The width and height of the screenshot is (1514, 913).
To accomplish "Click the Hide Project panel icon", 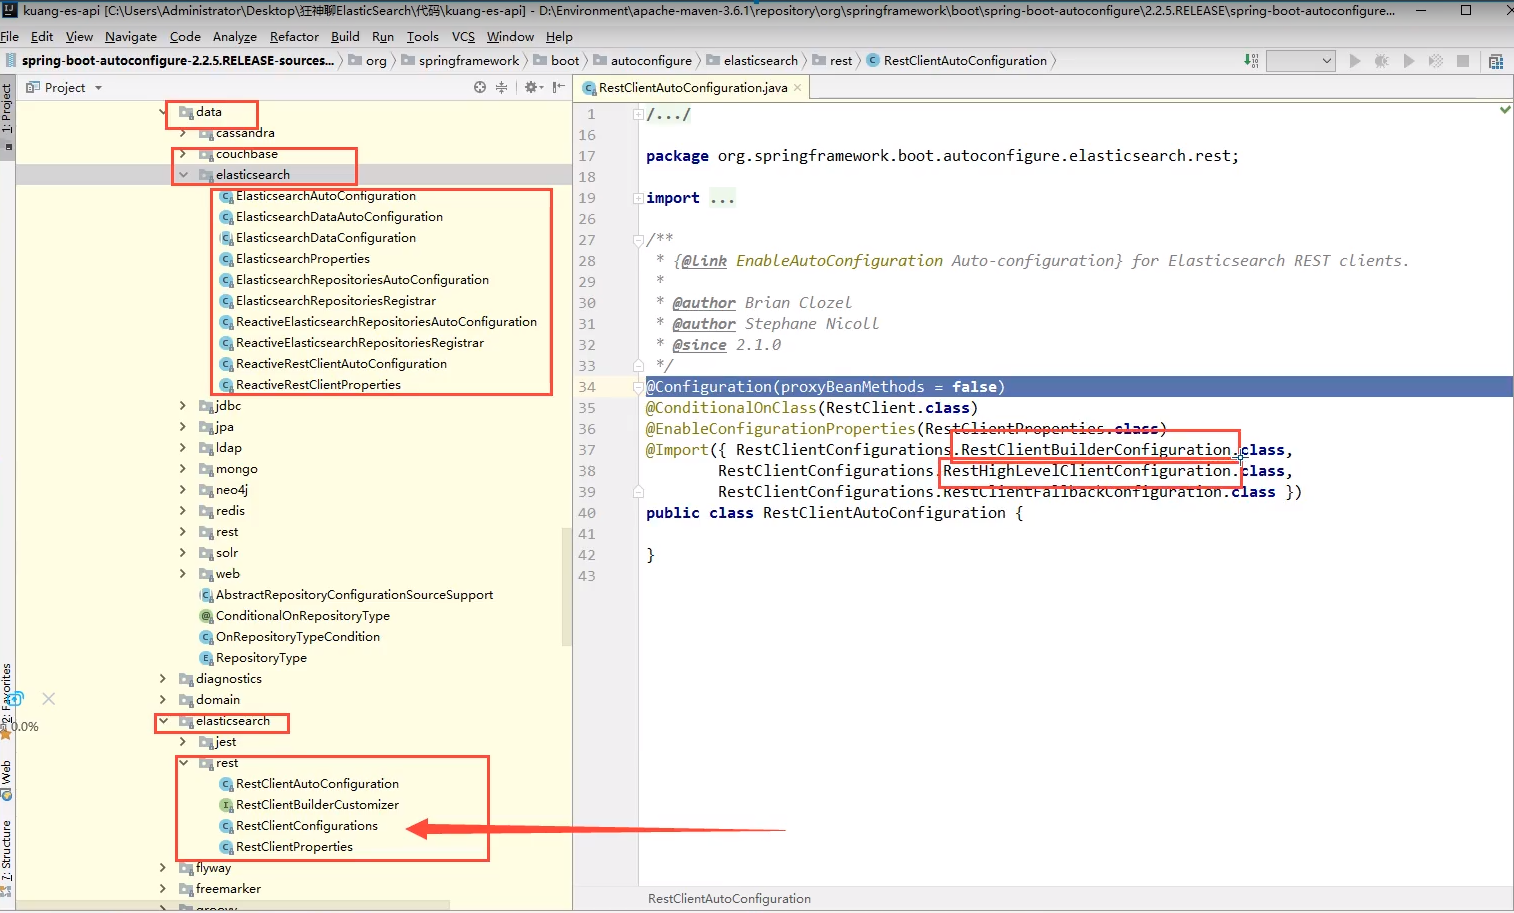I will point(559,87).
